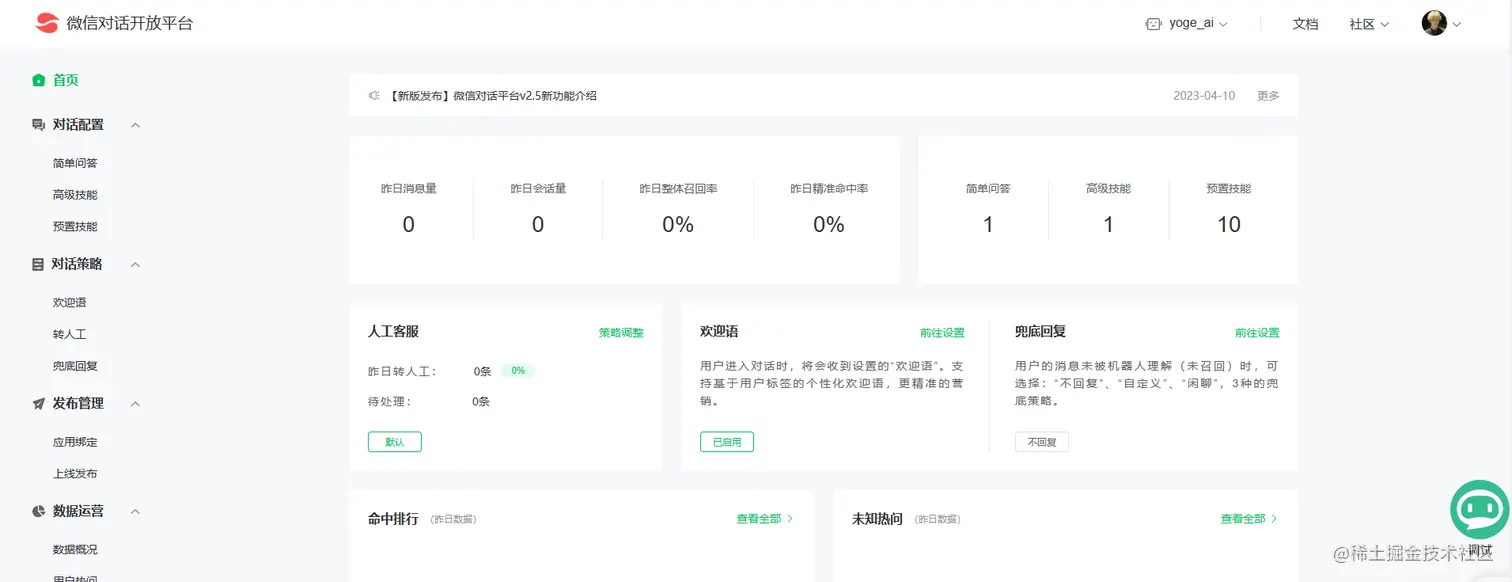Click the 预置技能 count 10

tap(1229, 225)
